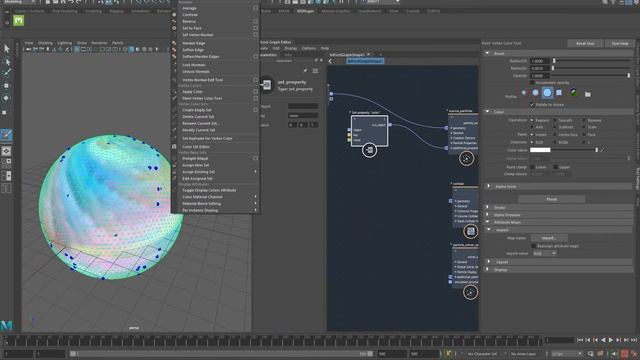The image size is (640, 360).
Task: Click the Play forward button
Action: [611, 340]
